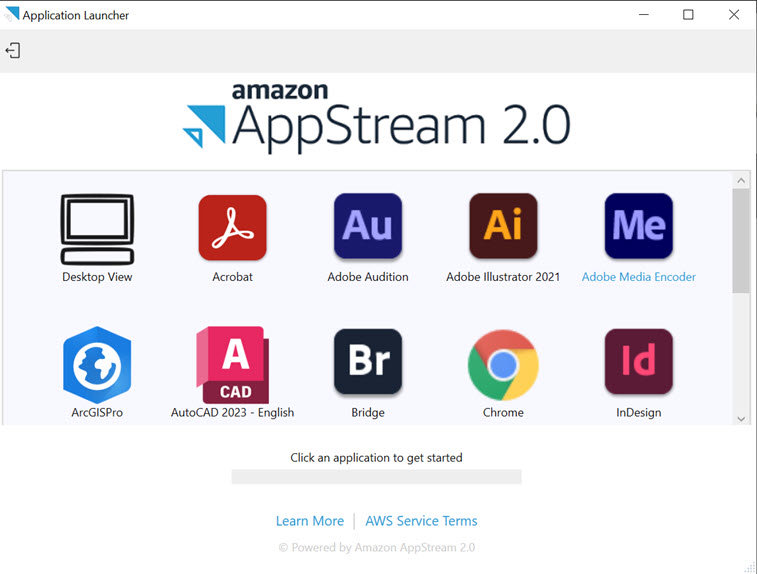Screen dimensions: 758x574
Task: Launch Adobe Media Encoder Me icon
Action: [639, 226]
